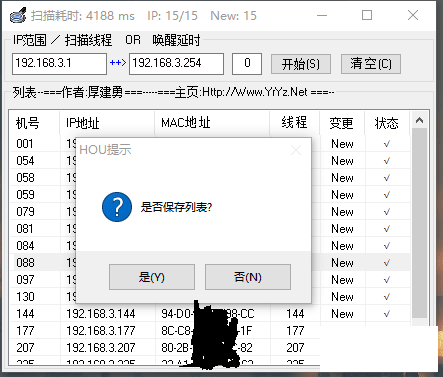Sort by 线程 column header
The image size is (443, 377).
[x=295, y=123]
